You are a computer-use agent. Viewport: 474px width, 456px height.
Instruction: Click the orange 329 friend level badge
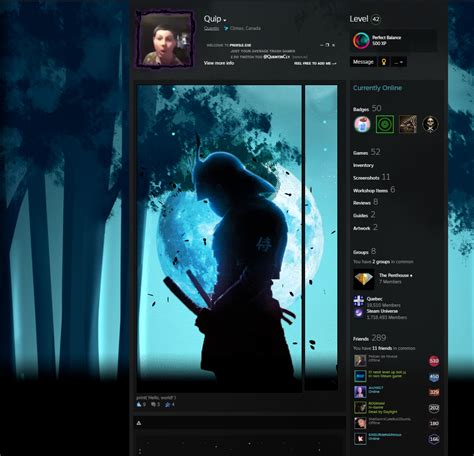point(434,392)
